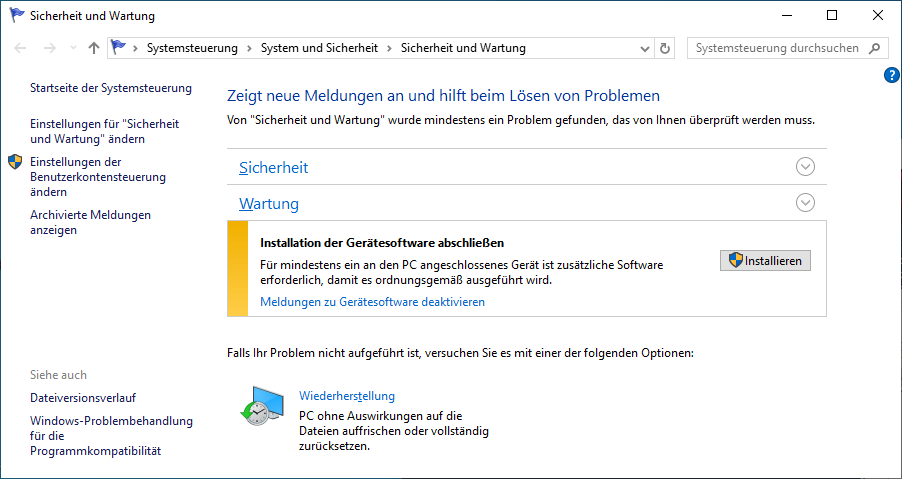Collapse the Wartung section chevron
Image resolution: width=902 pixels, height=479 pixels.
[x=805, y=202]
